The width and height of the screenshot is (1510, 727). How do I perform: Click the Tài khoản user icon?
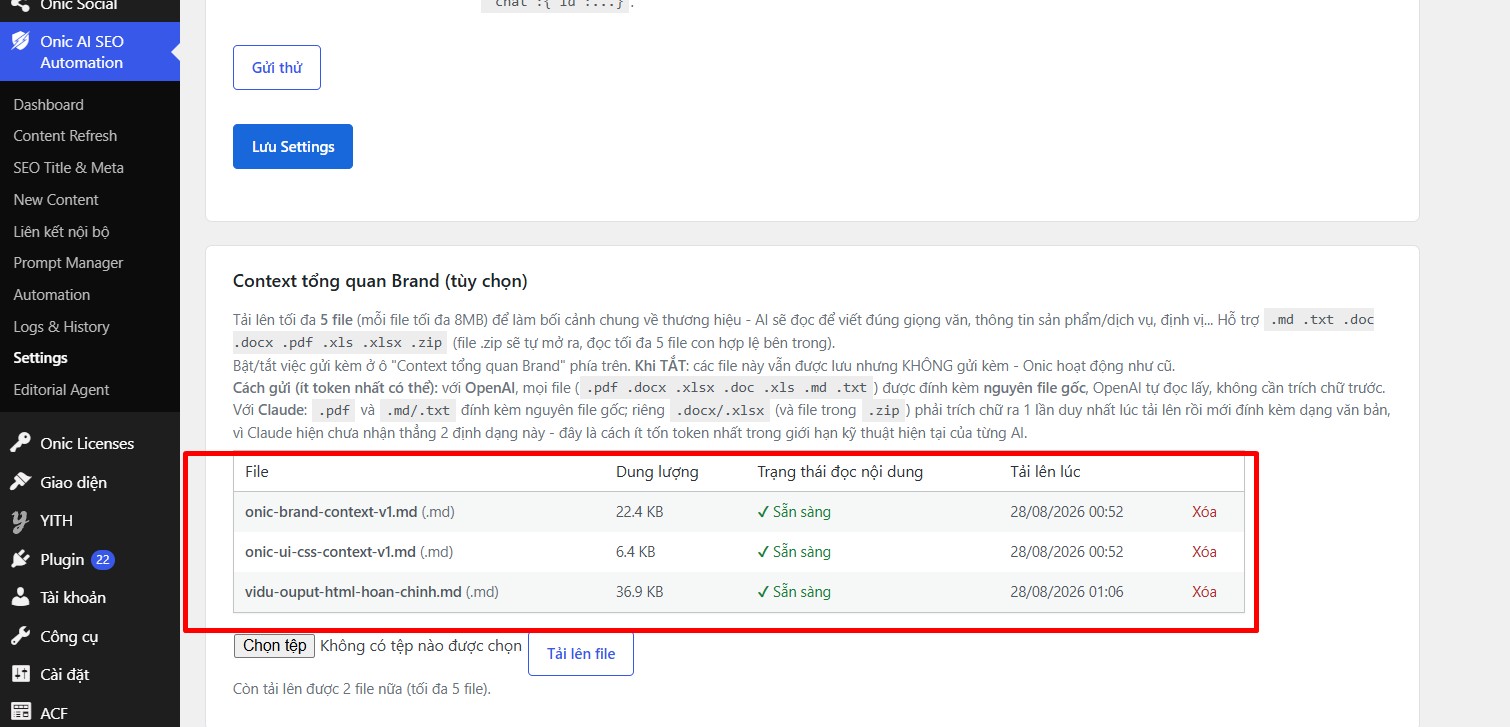pyautogui.click(x=20, y=597)
